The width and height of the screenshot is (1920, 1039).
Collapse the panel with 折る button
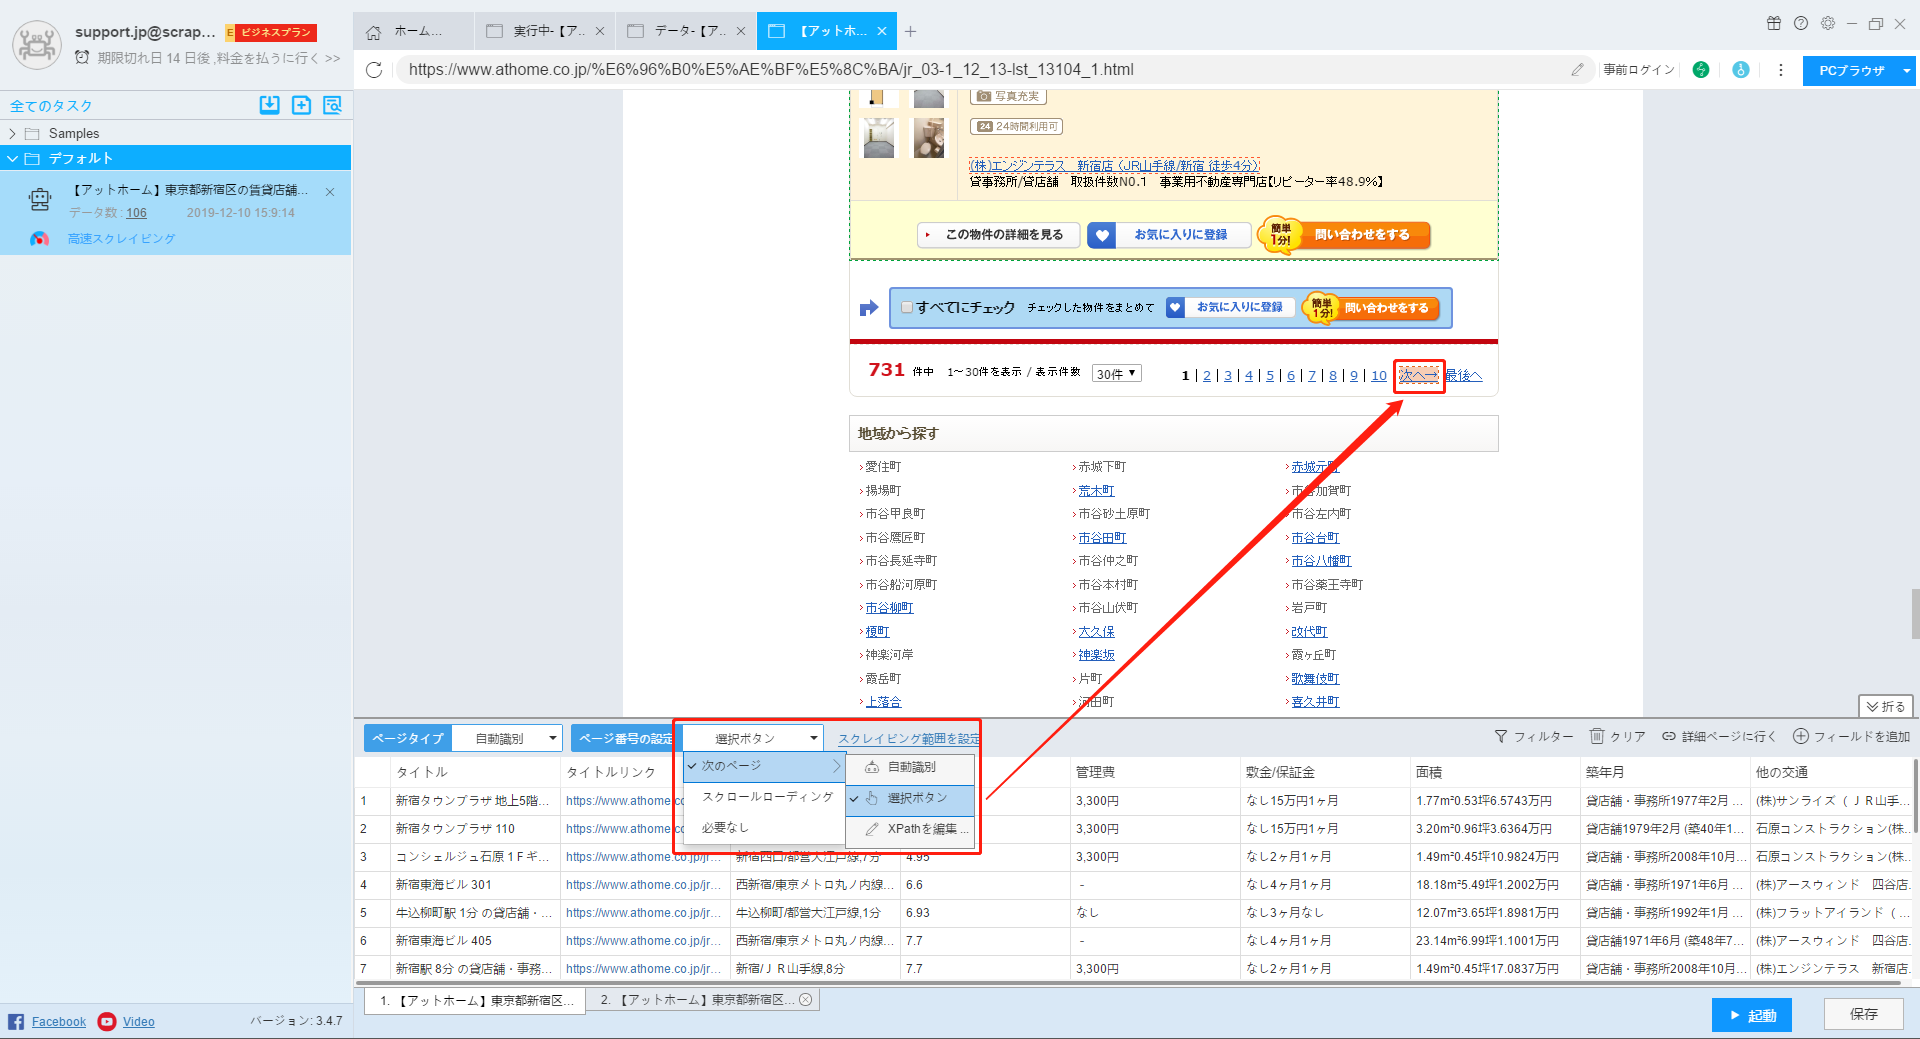1886,706
